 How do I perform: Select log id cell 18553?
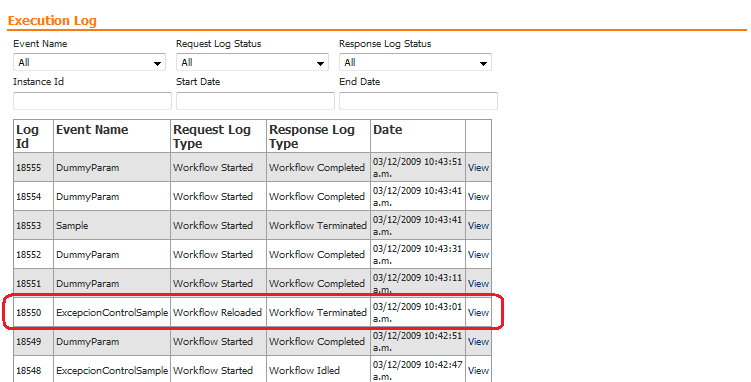pyautogui.click(x=33, y=225)
